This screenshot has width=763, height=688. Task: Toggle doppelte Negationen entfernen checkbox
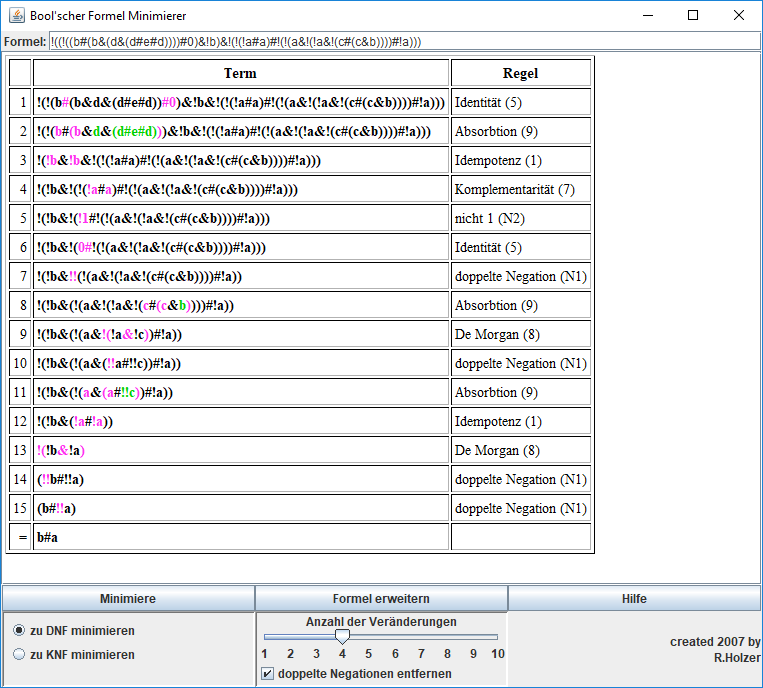267,674
